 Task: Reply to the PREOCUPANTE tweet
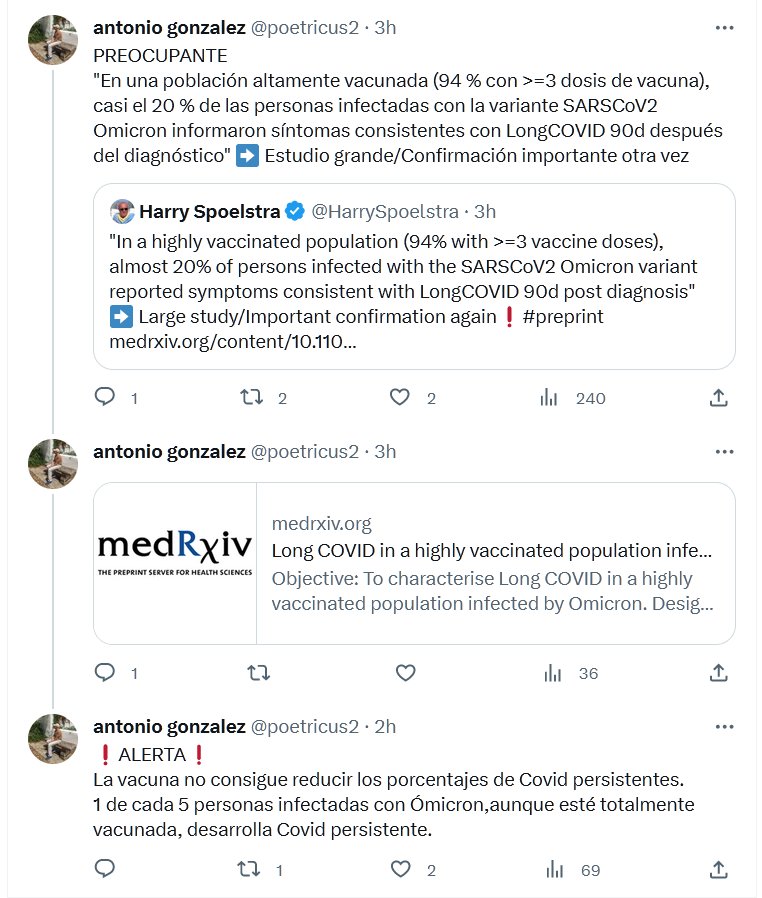pyautogui.click(x=105, y=398)
